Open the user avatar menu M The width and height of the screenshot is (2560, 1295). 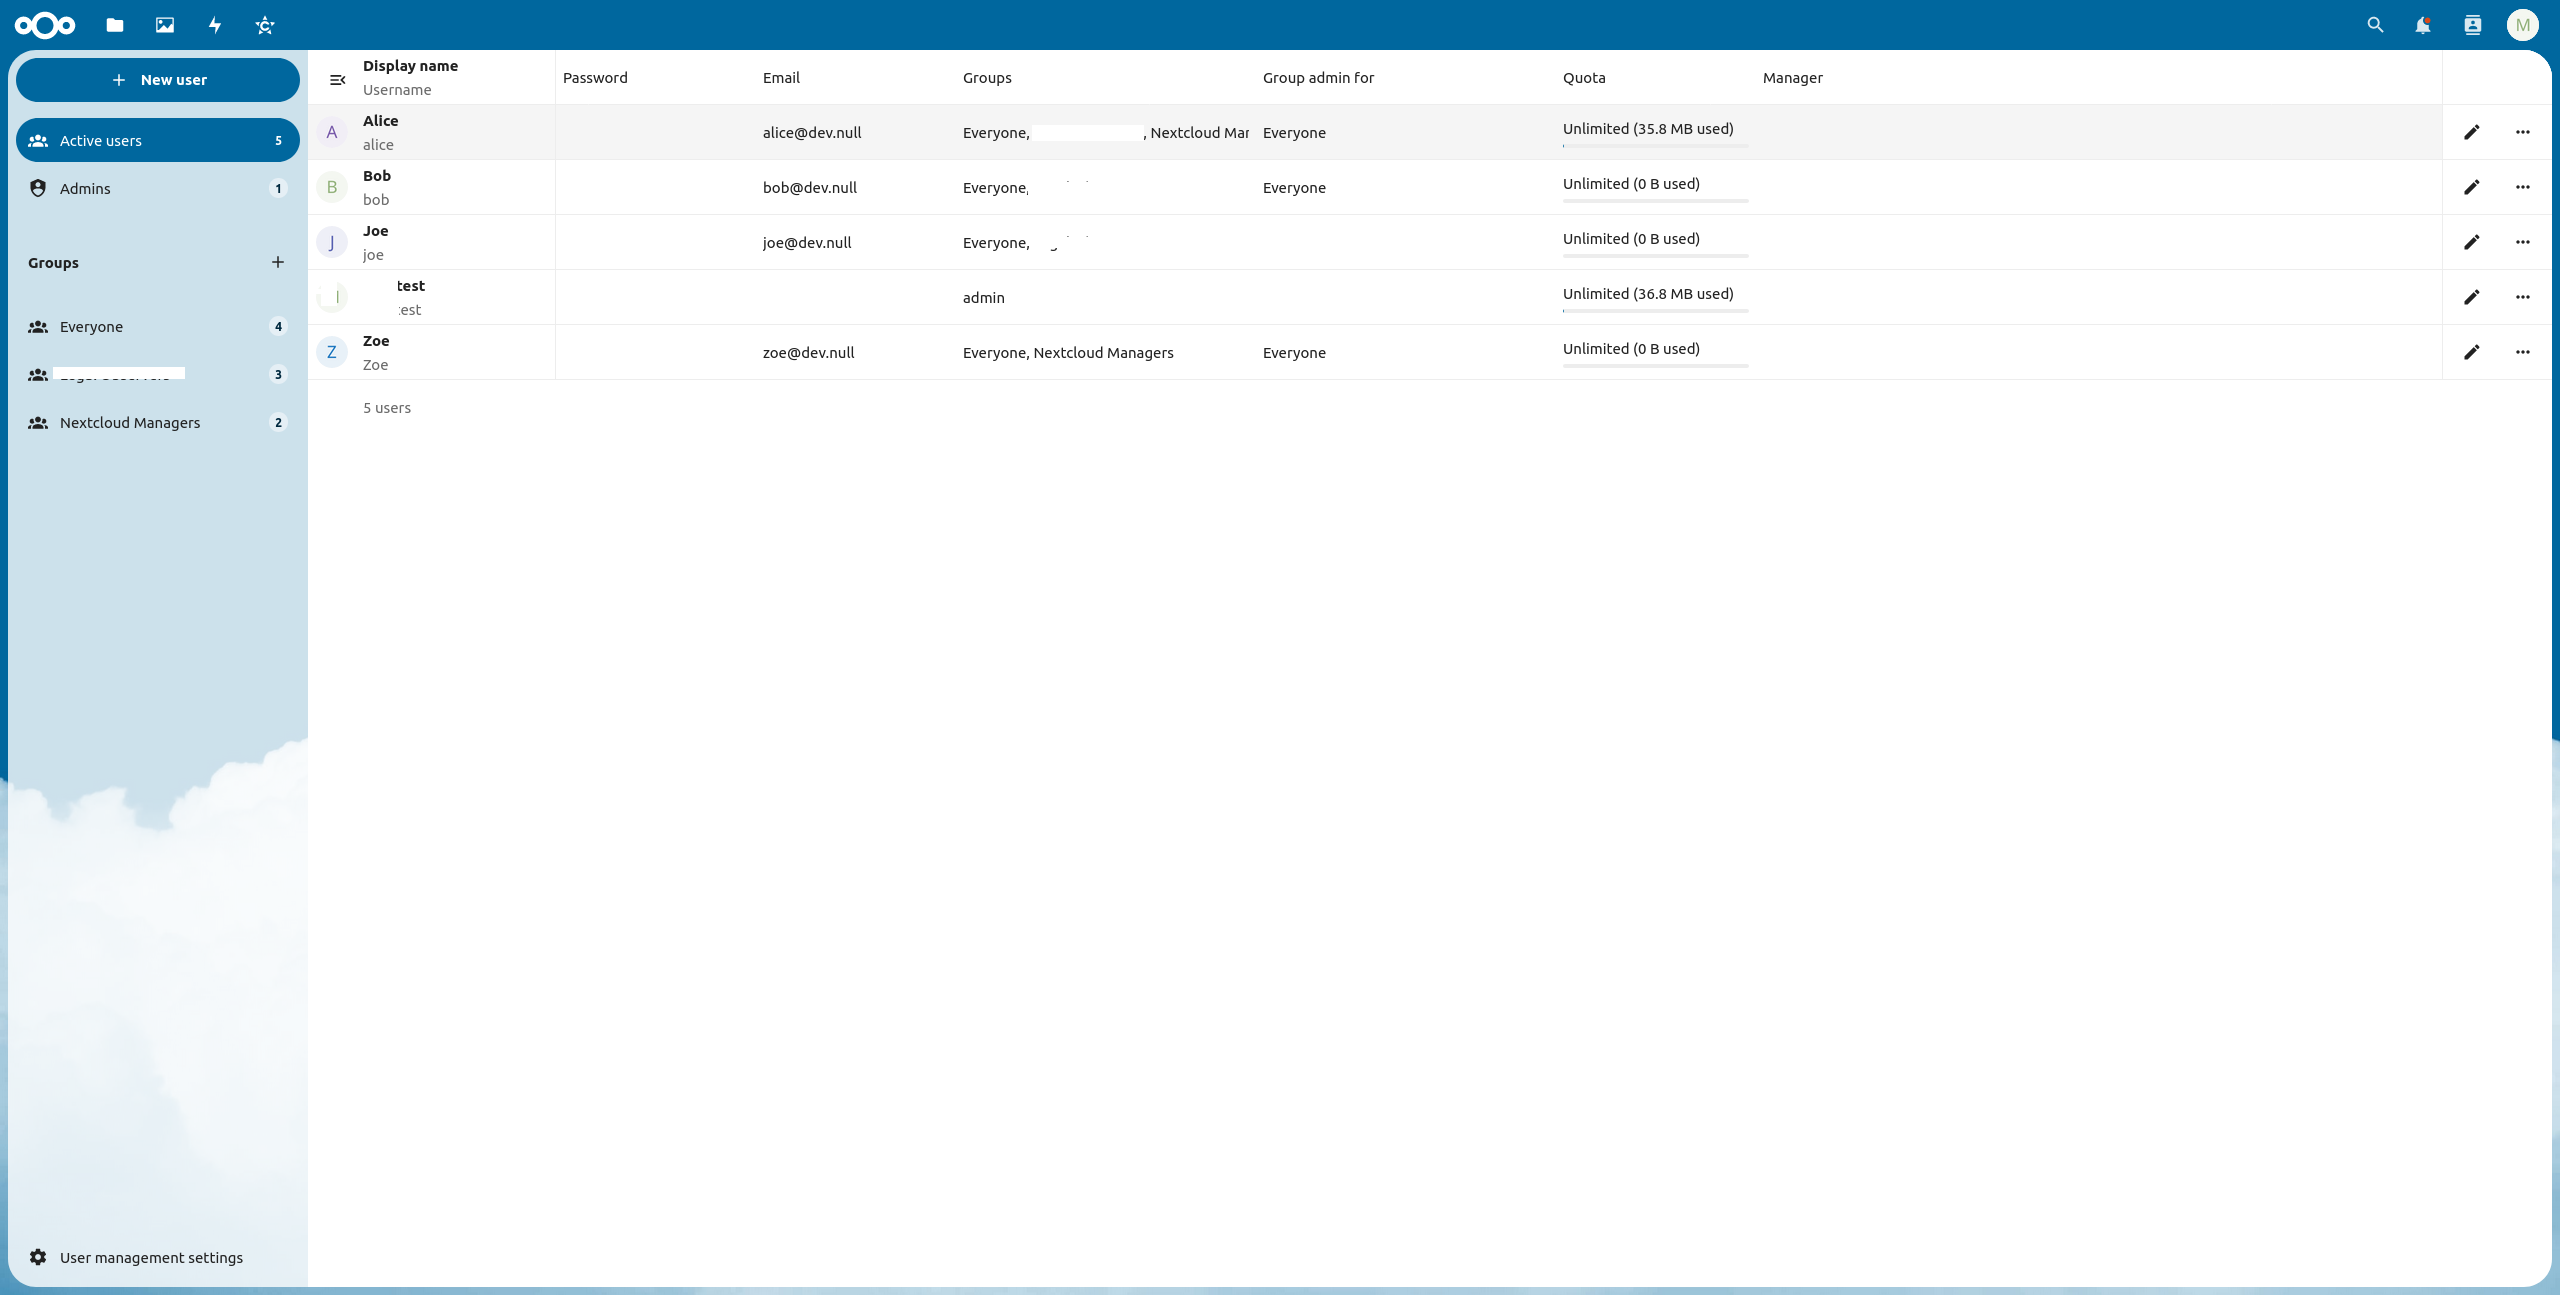pyautogui.click(x=2523, y=25)
